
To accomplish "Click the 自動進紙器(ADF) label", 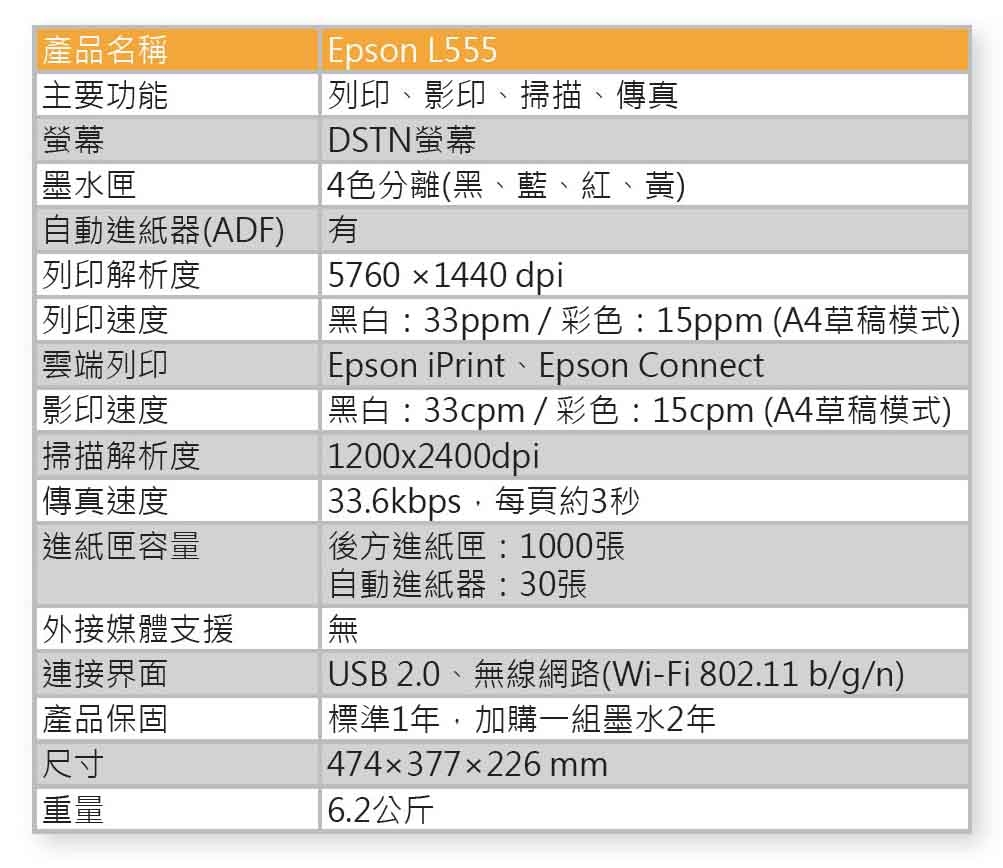I will point(163,230).
